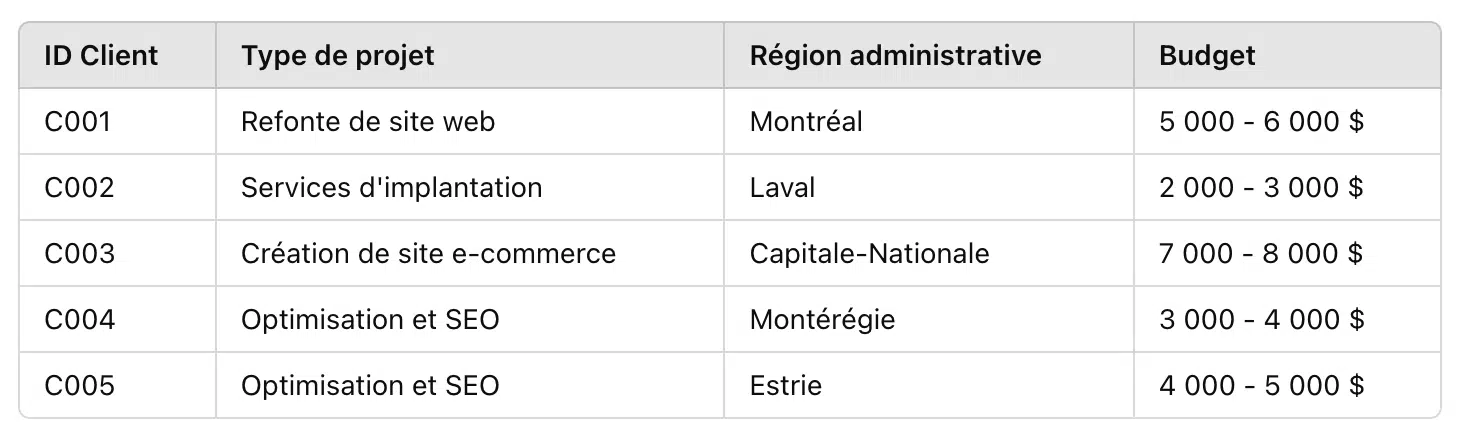The width and height of the screenshot is (1466, 438).
Task: Click the Laval region cell
Action: 929,187
